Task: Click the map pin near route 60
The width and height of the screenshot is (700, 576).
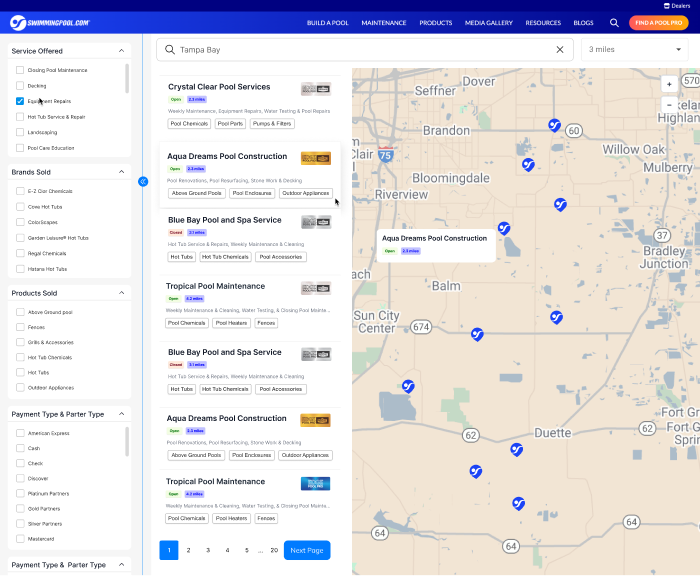Action: click(554, 125)
